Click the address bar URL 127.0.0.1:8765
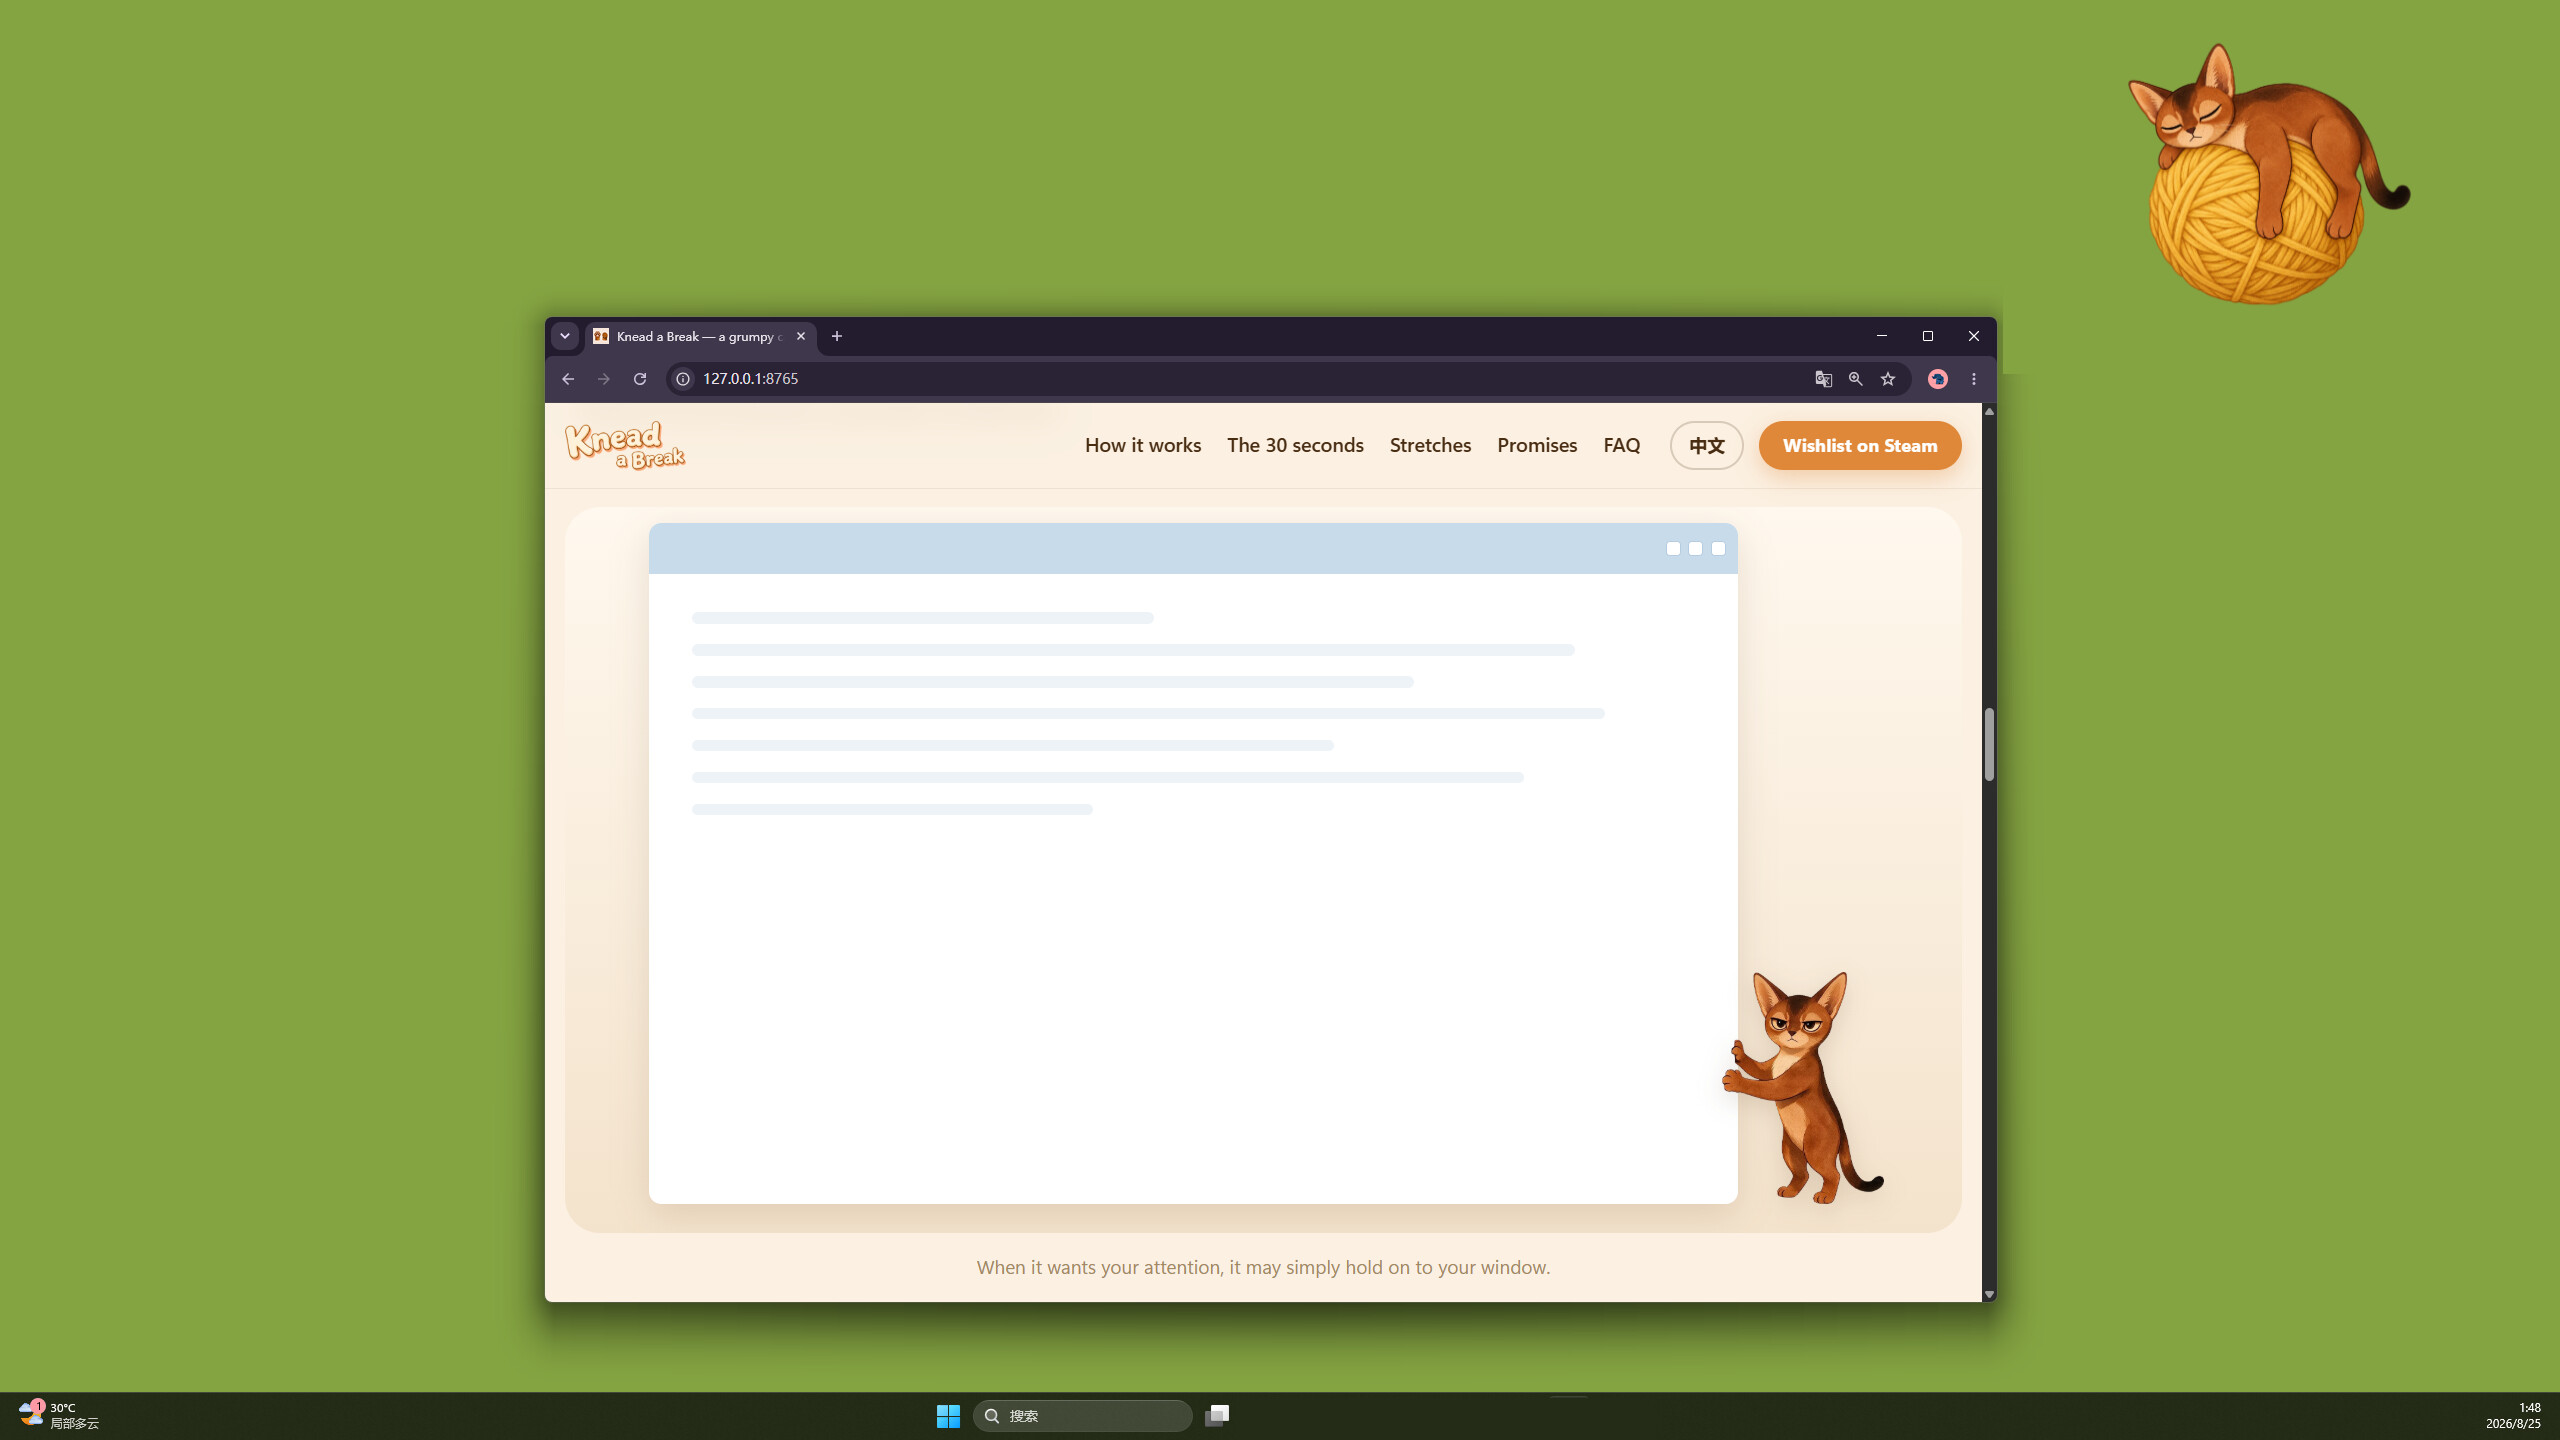Image resolution: width=2560 pixels, height=1440 pixels. [x=750, y=379]
